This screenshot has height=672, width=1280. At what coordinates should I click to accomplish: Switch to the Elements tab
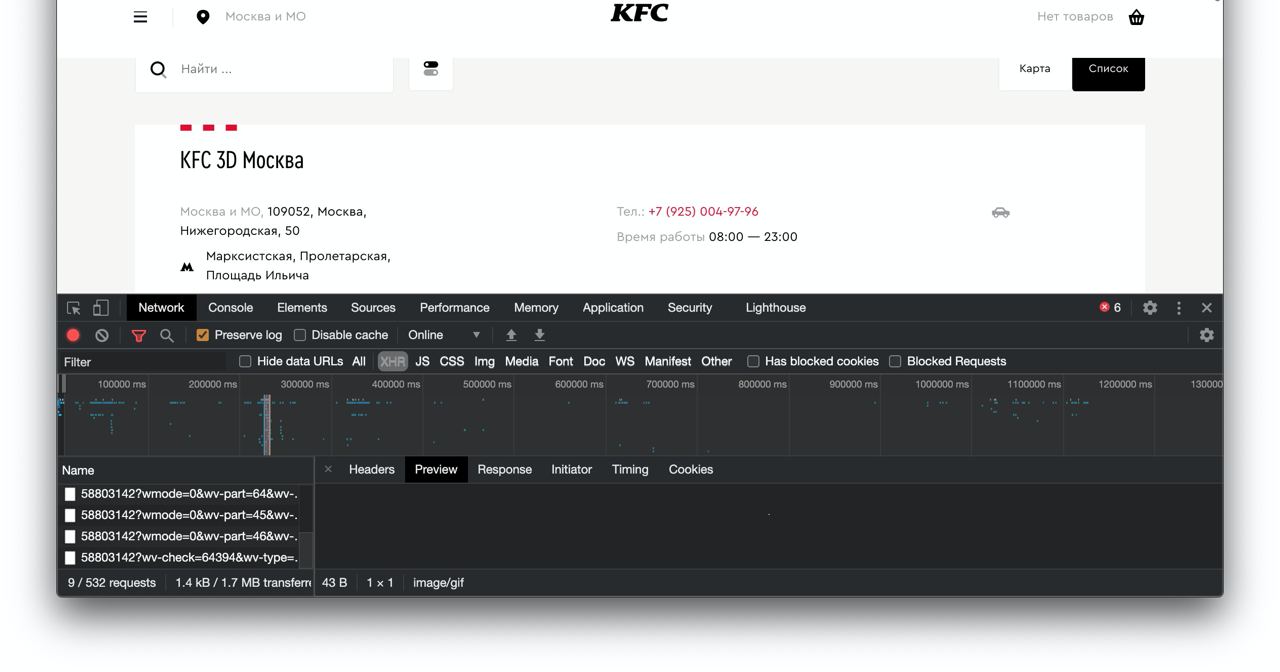pos(302,308)
